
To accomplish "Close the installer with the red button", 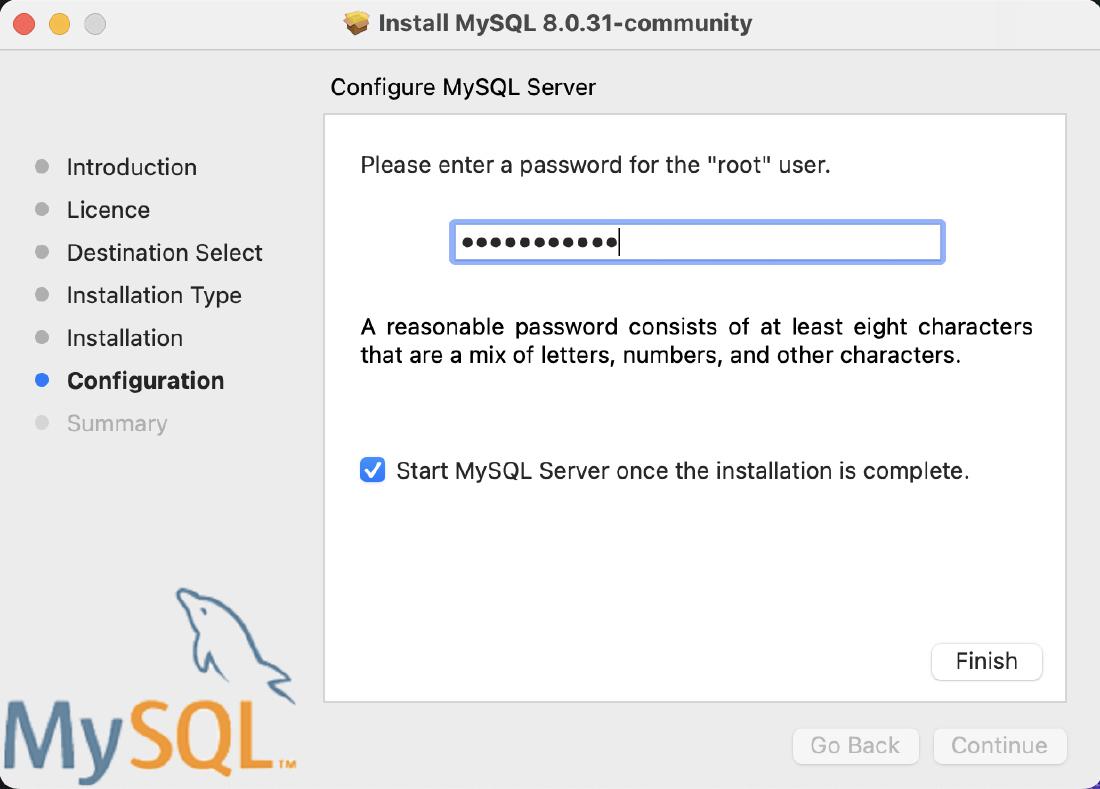I will point(24,24).
